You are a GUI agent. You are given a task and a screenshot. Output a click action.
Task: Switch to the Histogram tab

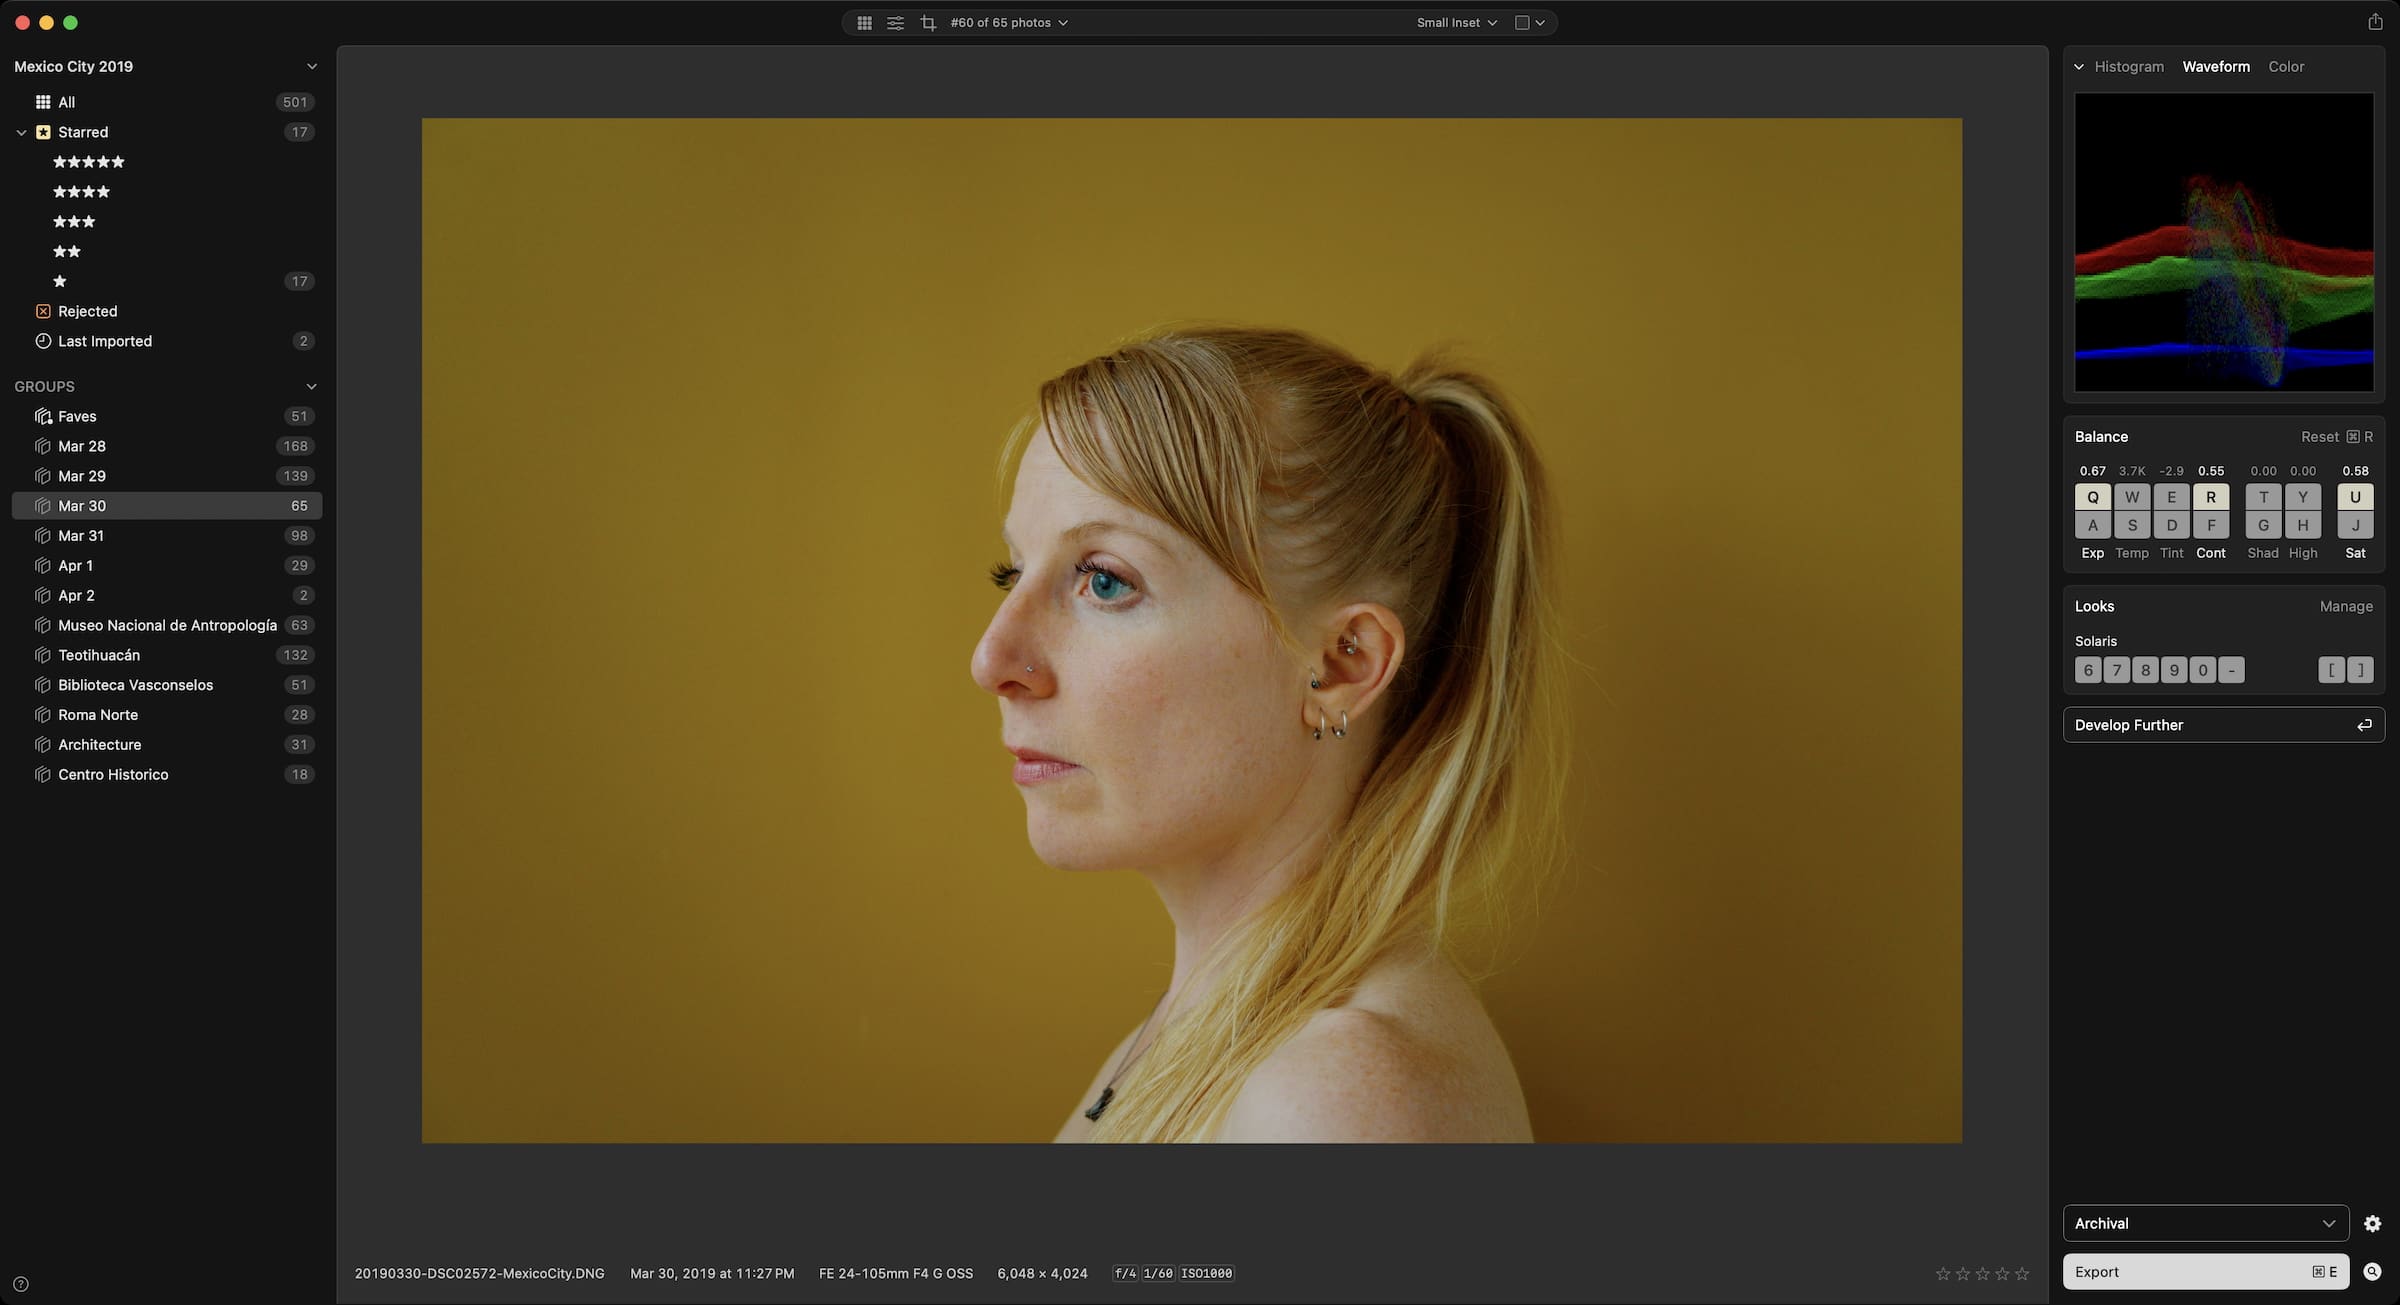click(2129, 67)
